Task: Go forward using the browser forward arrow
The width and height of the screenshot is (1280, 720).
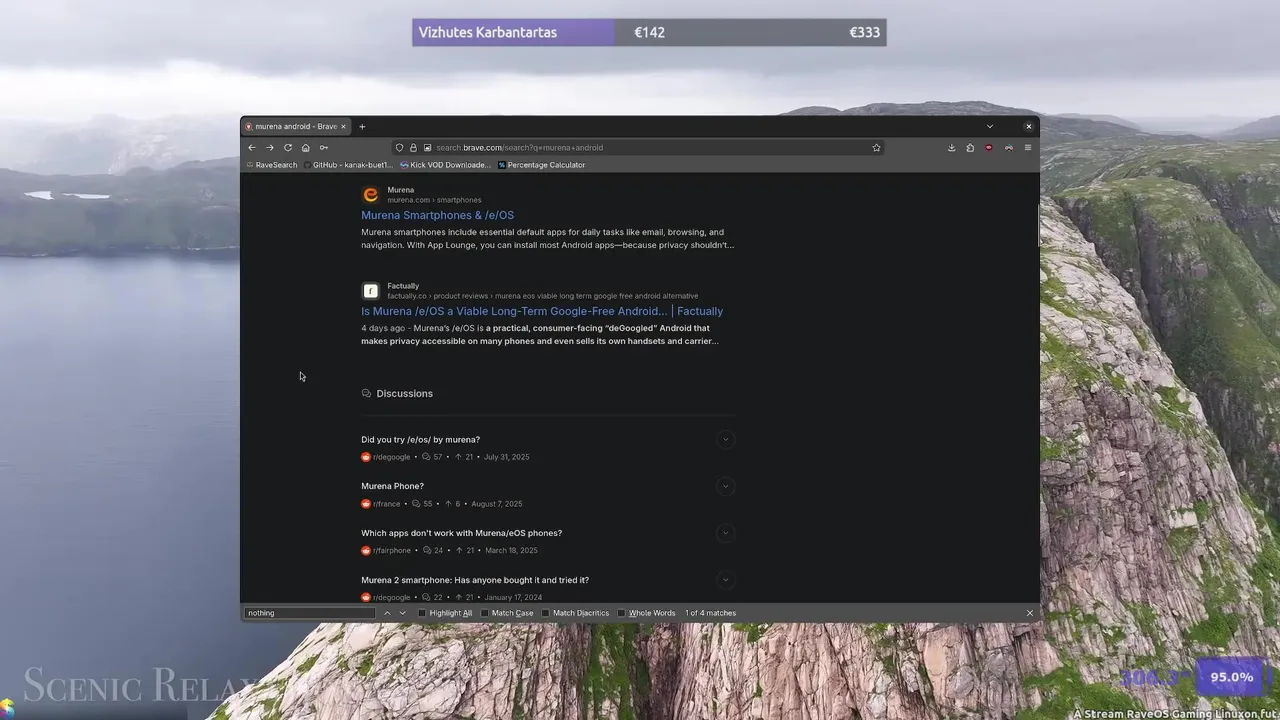Action: tap(269, 147)
